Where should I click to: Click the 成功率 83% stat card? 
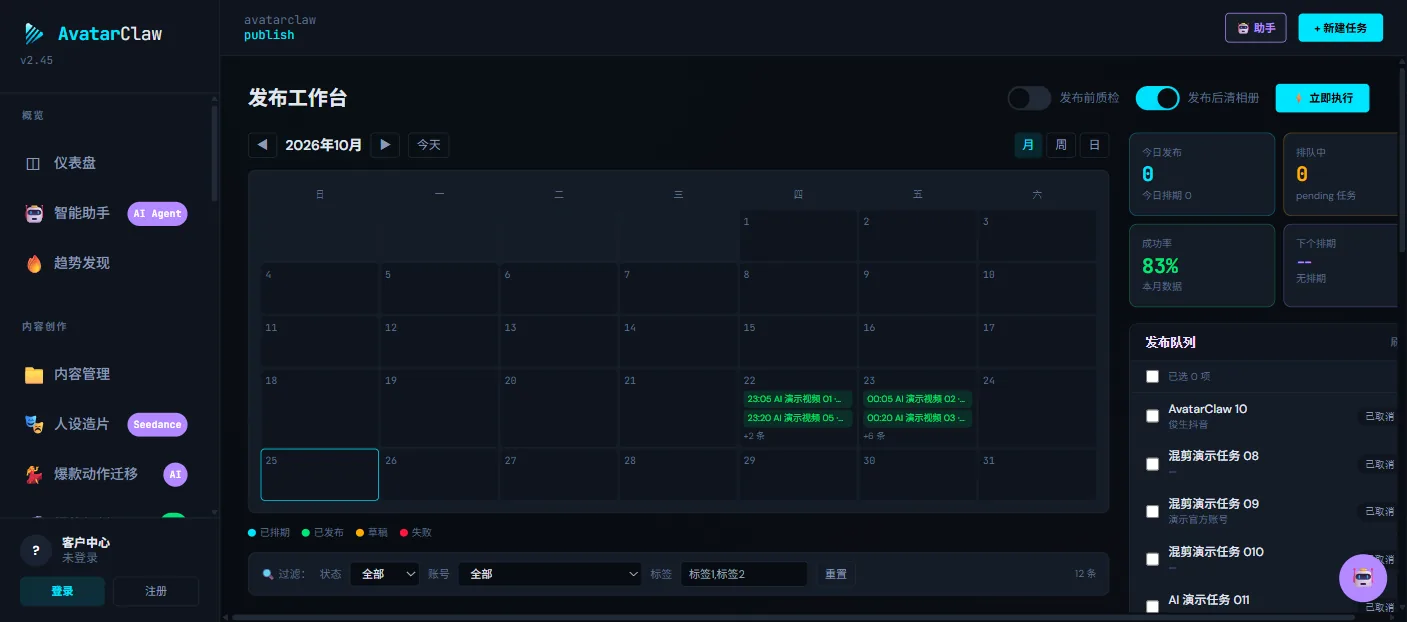click(1202, 265)
